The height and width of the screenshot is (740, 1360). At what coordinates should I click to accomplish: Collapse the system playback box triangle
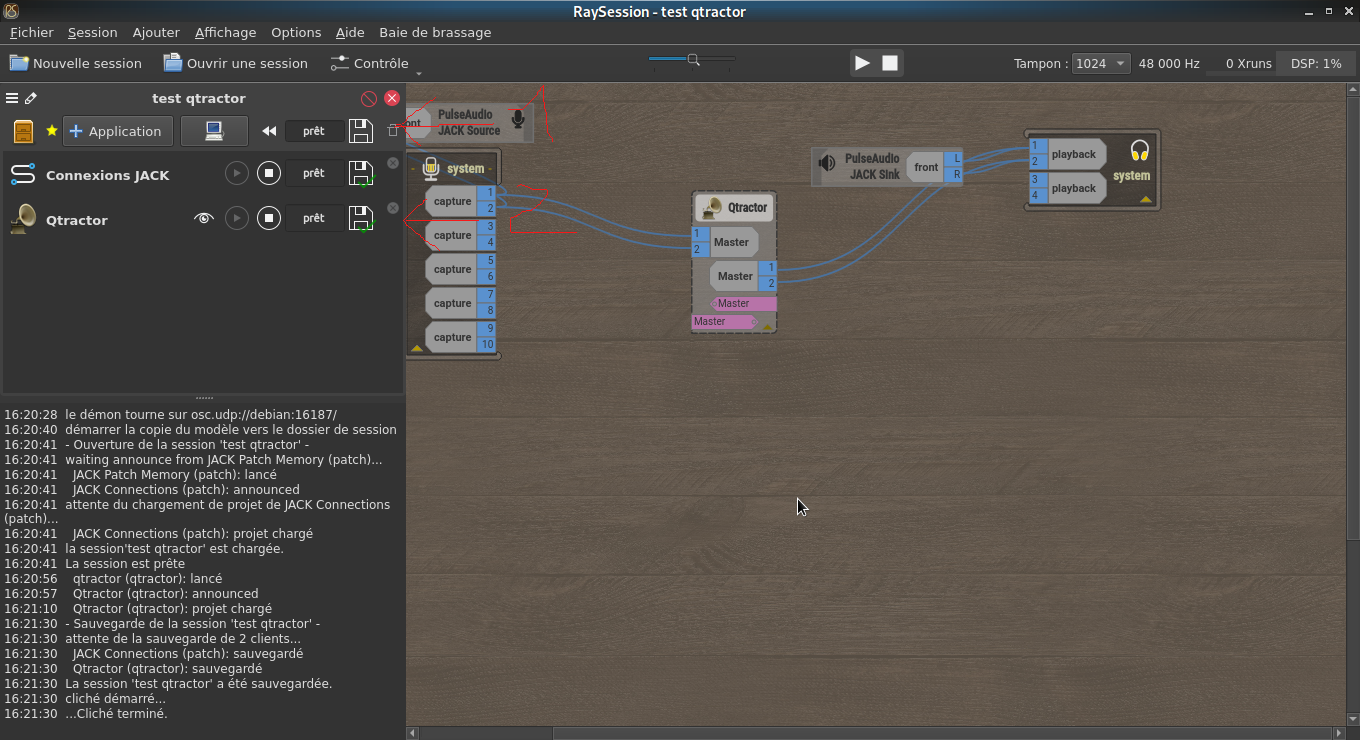(x=1146, y=199)
